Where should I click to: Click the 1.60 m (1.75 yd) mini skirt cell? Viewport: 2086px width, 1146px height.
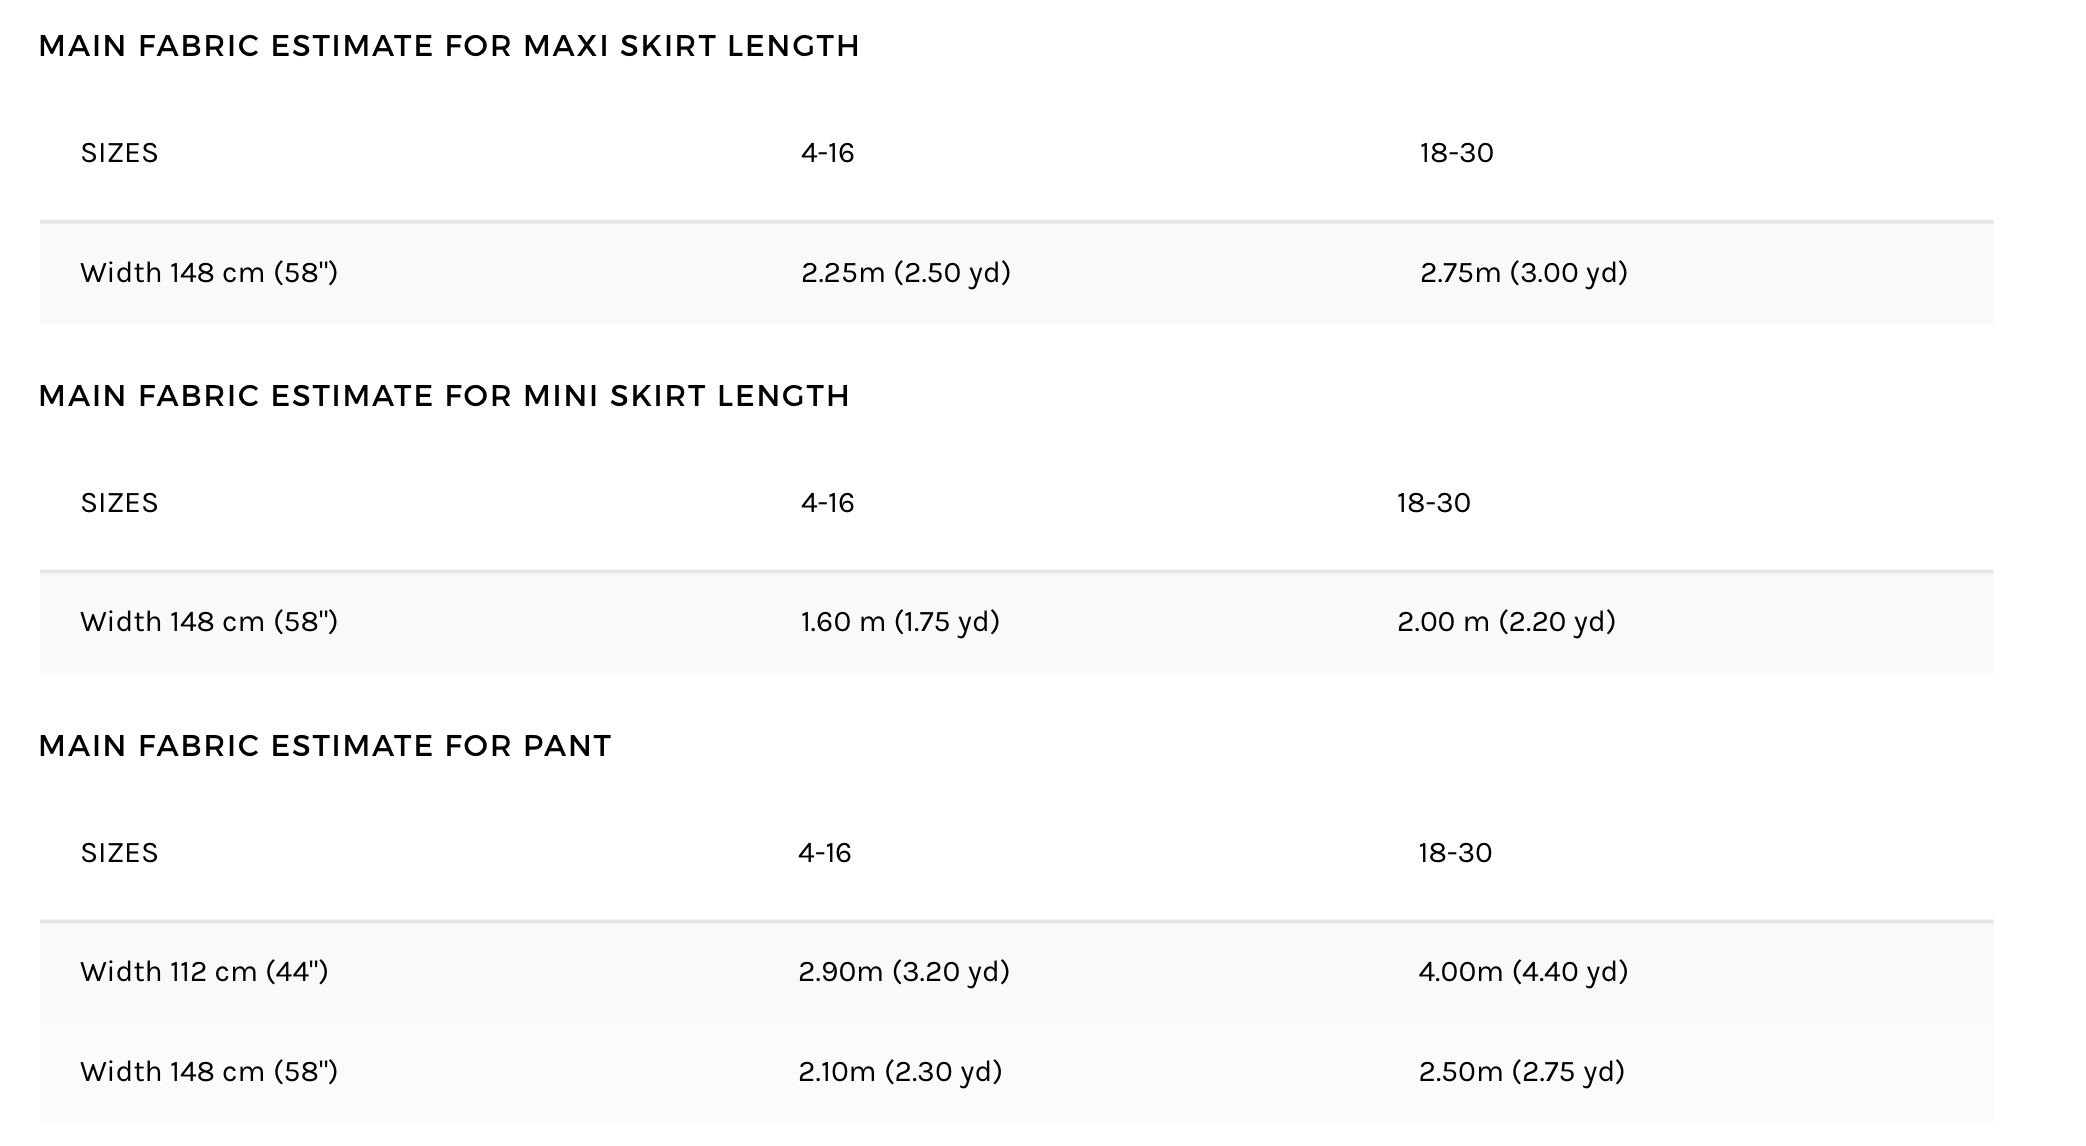900,621
